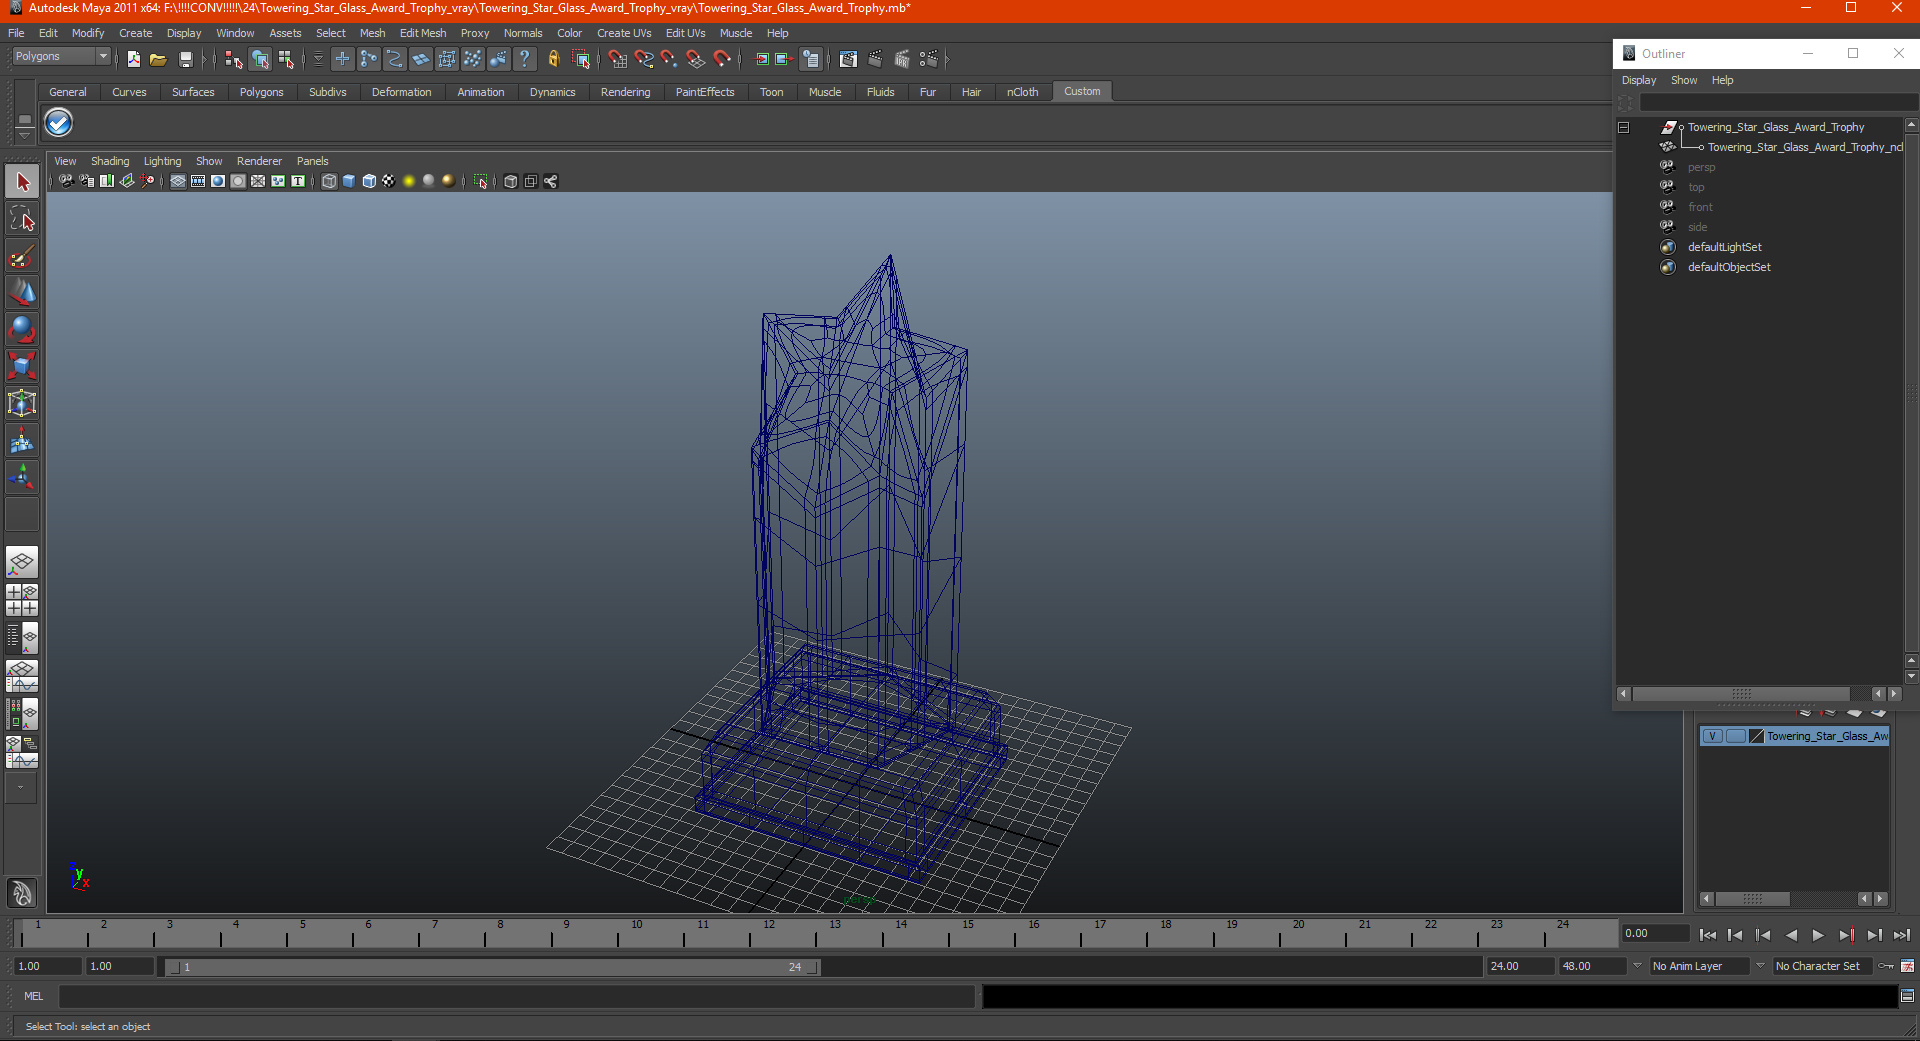The image size is (1920, 1041).
Task: Click the Select by object type icon
Action: click(260, 59)
